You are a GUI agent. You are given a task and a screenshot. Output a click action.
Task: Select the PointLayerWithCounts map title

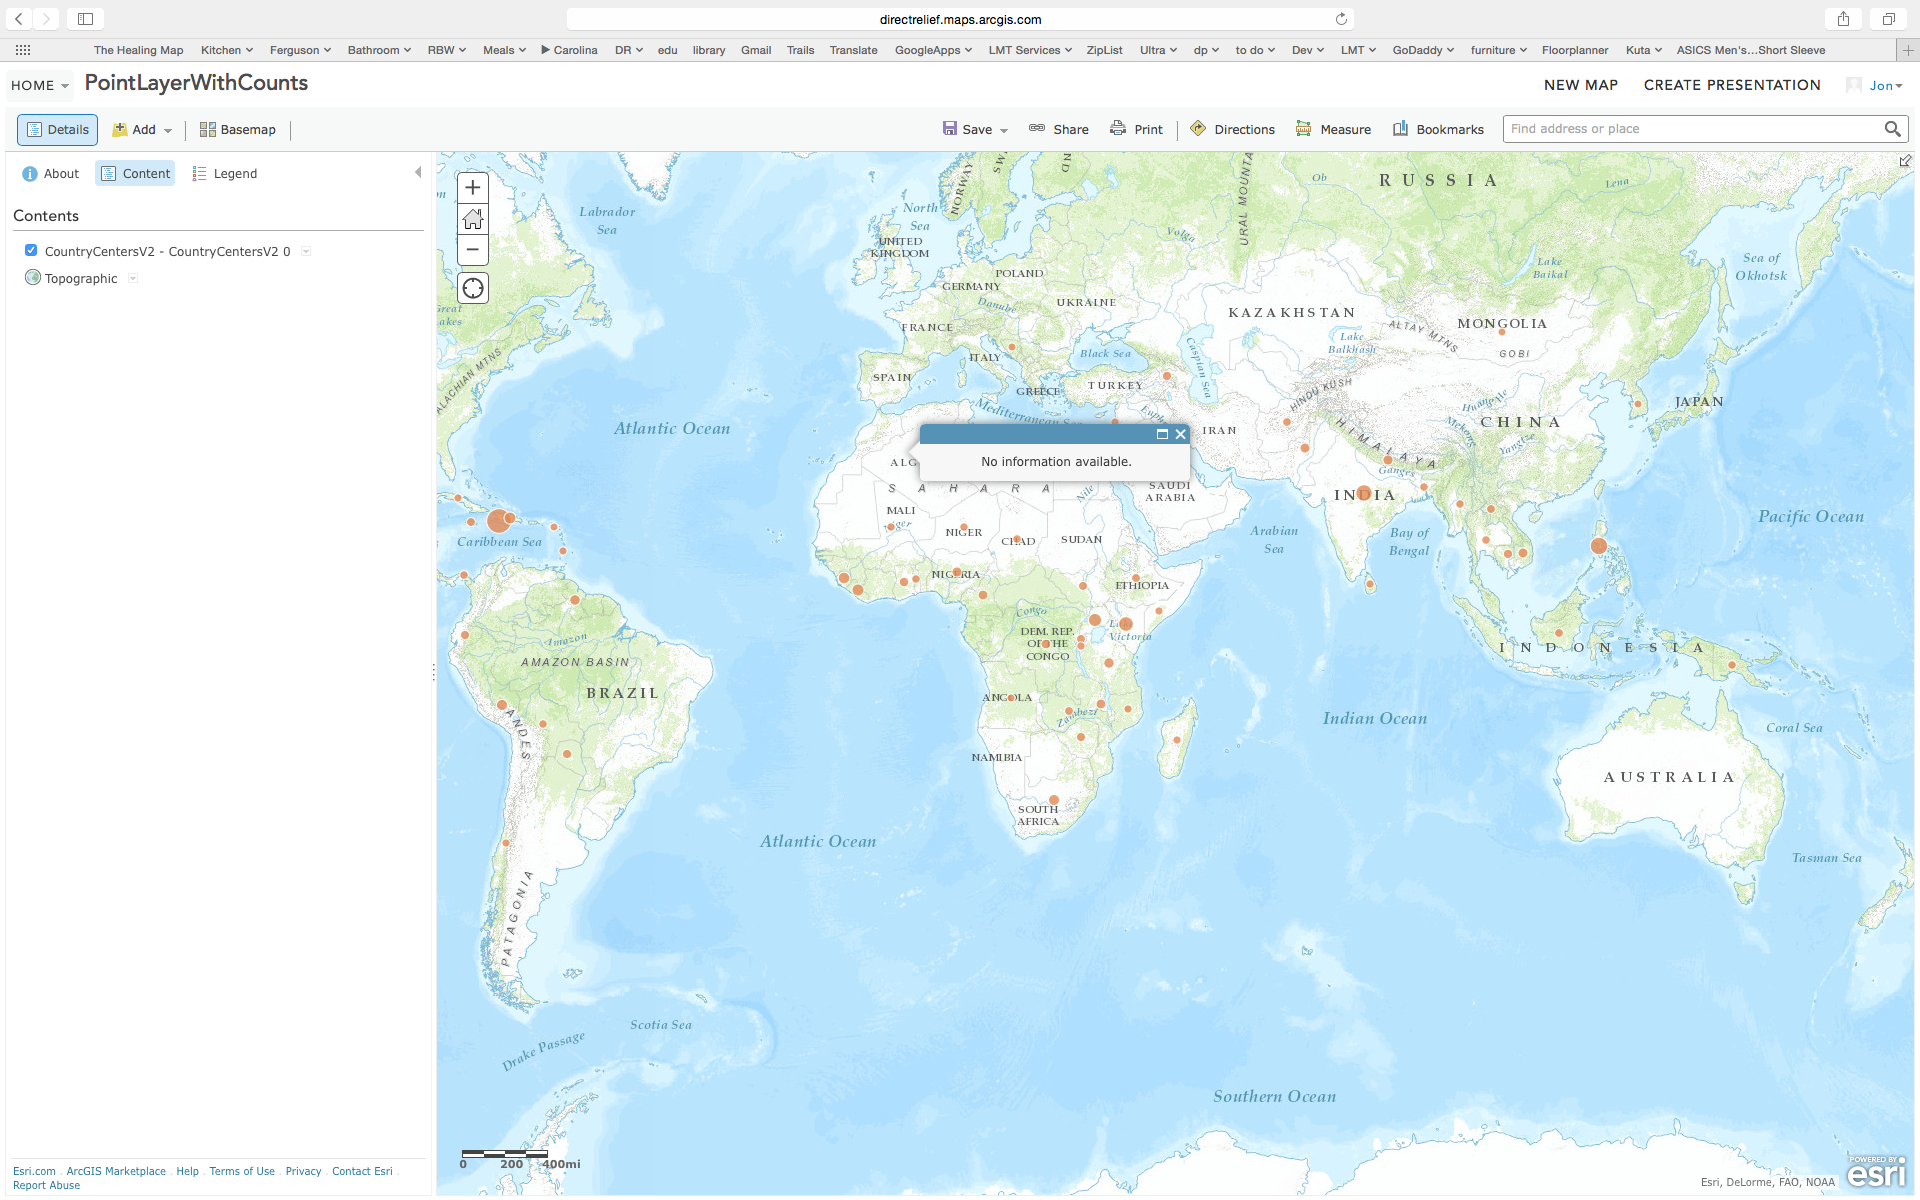[x=196, y=83]
